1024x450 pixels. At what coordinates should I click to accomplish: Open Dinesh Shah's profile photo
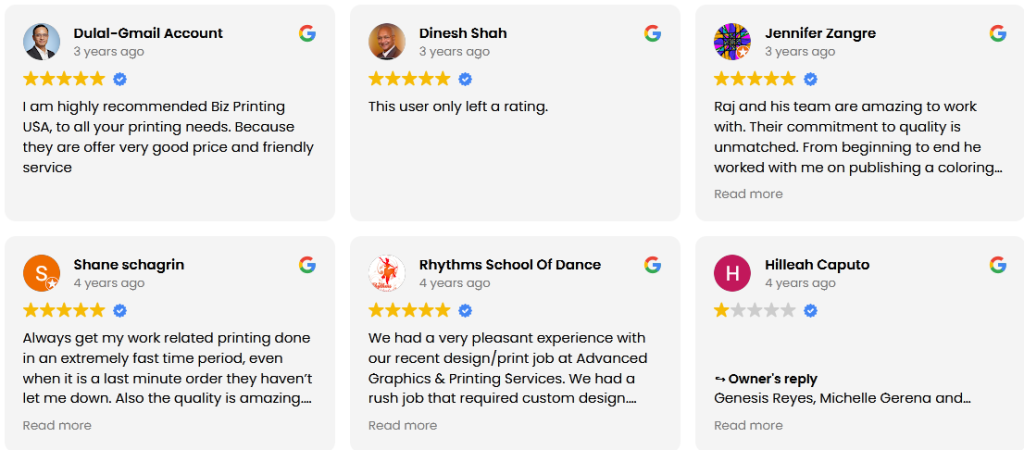[x=387, y=42]
